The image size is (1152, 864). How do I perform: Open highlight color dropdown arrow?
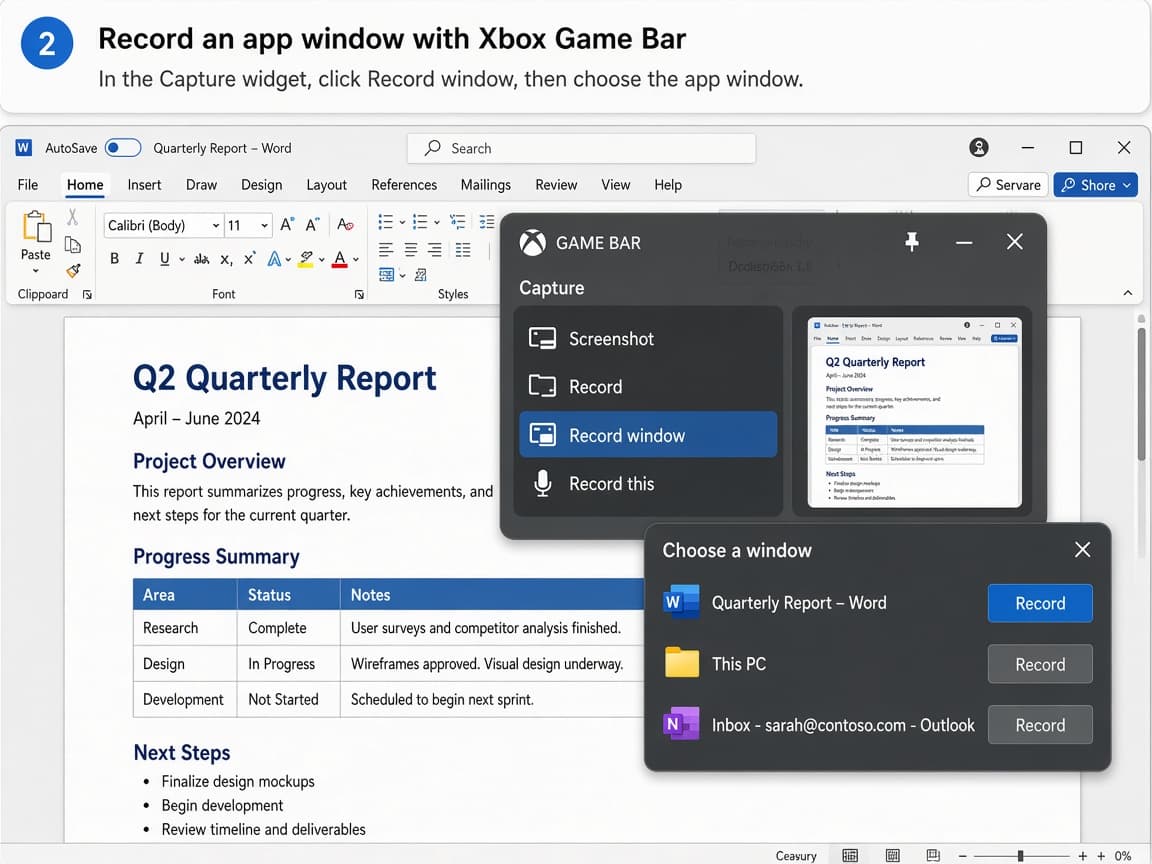point(322,259)
